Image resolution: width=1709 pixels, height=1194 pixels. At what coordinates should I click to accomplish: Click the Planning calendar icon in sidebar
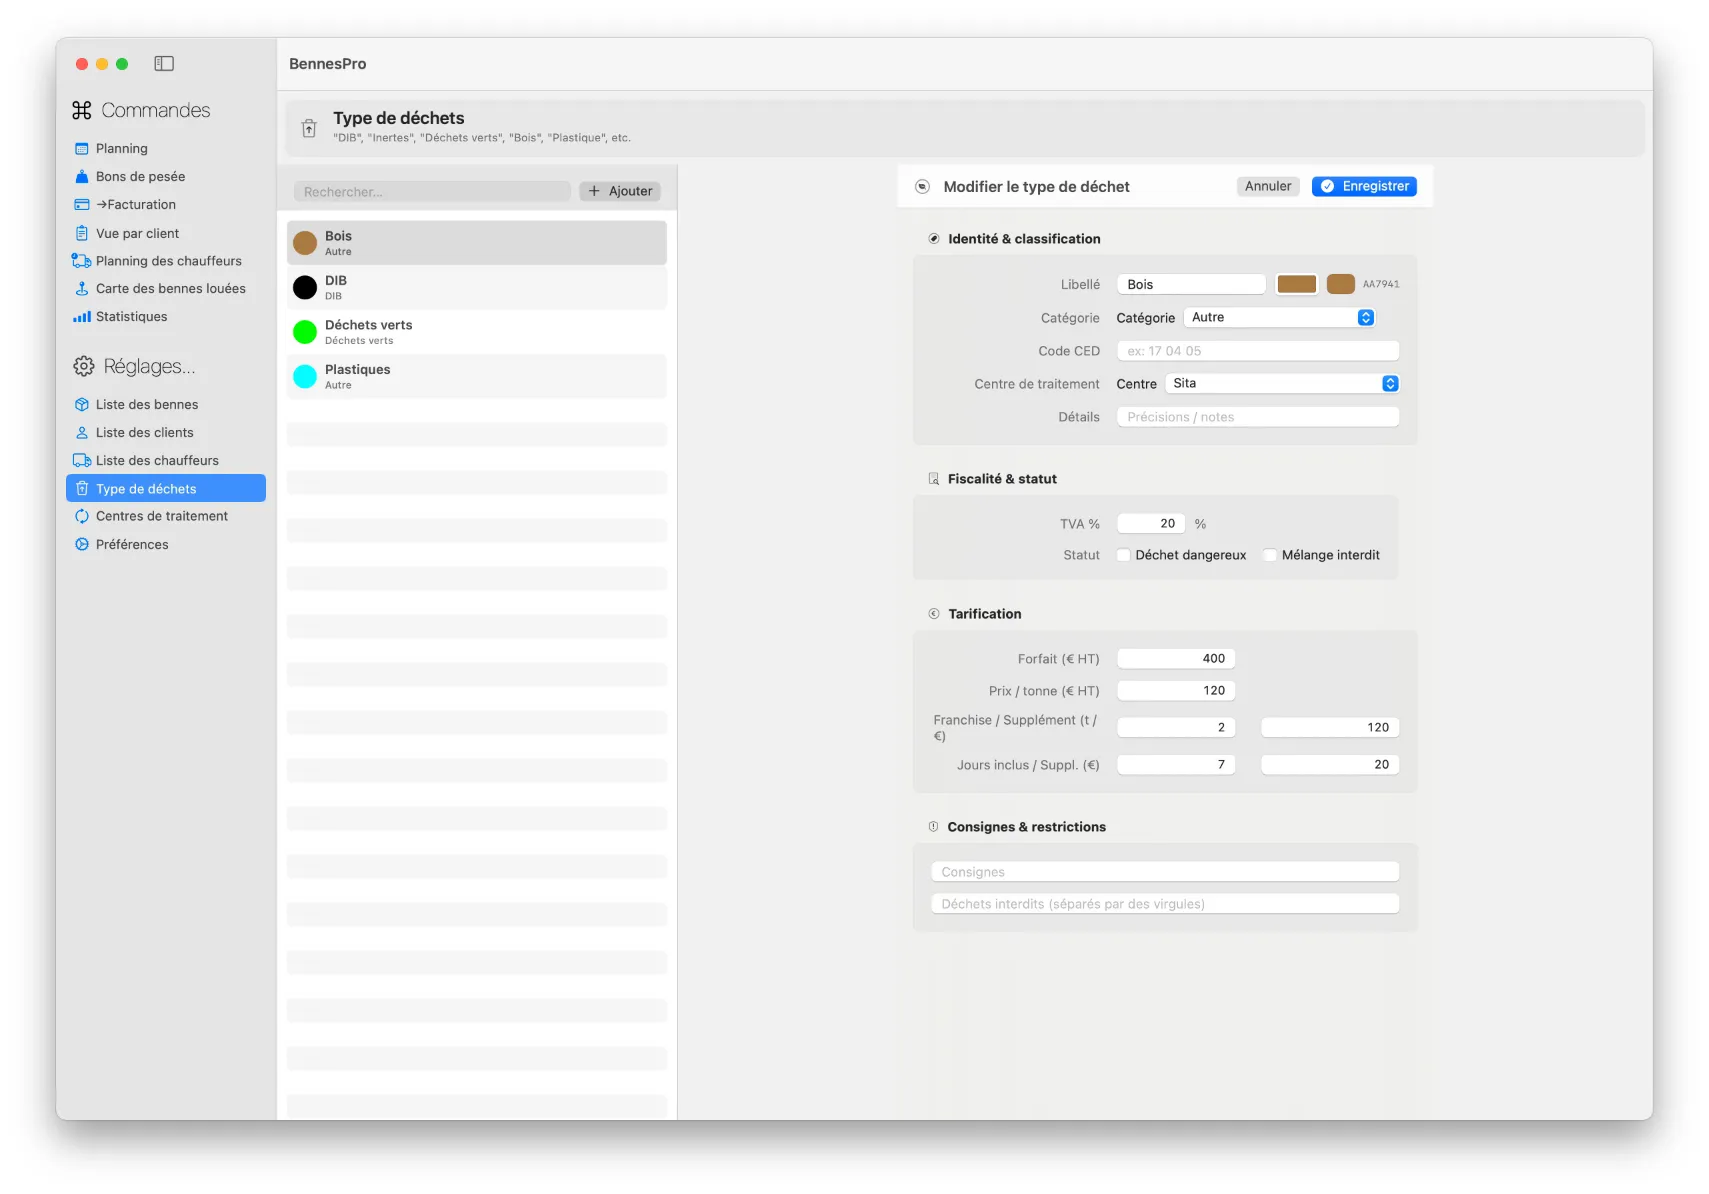82,149
